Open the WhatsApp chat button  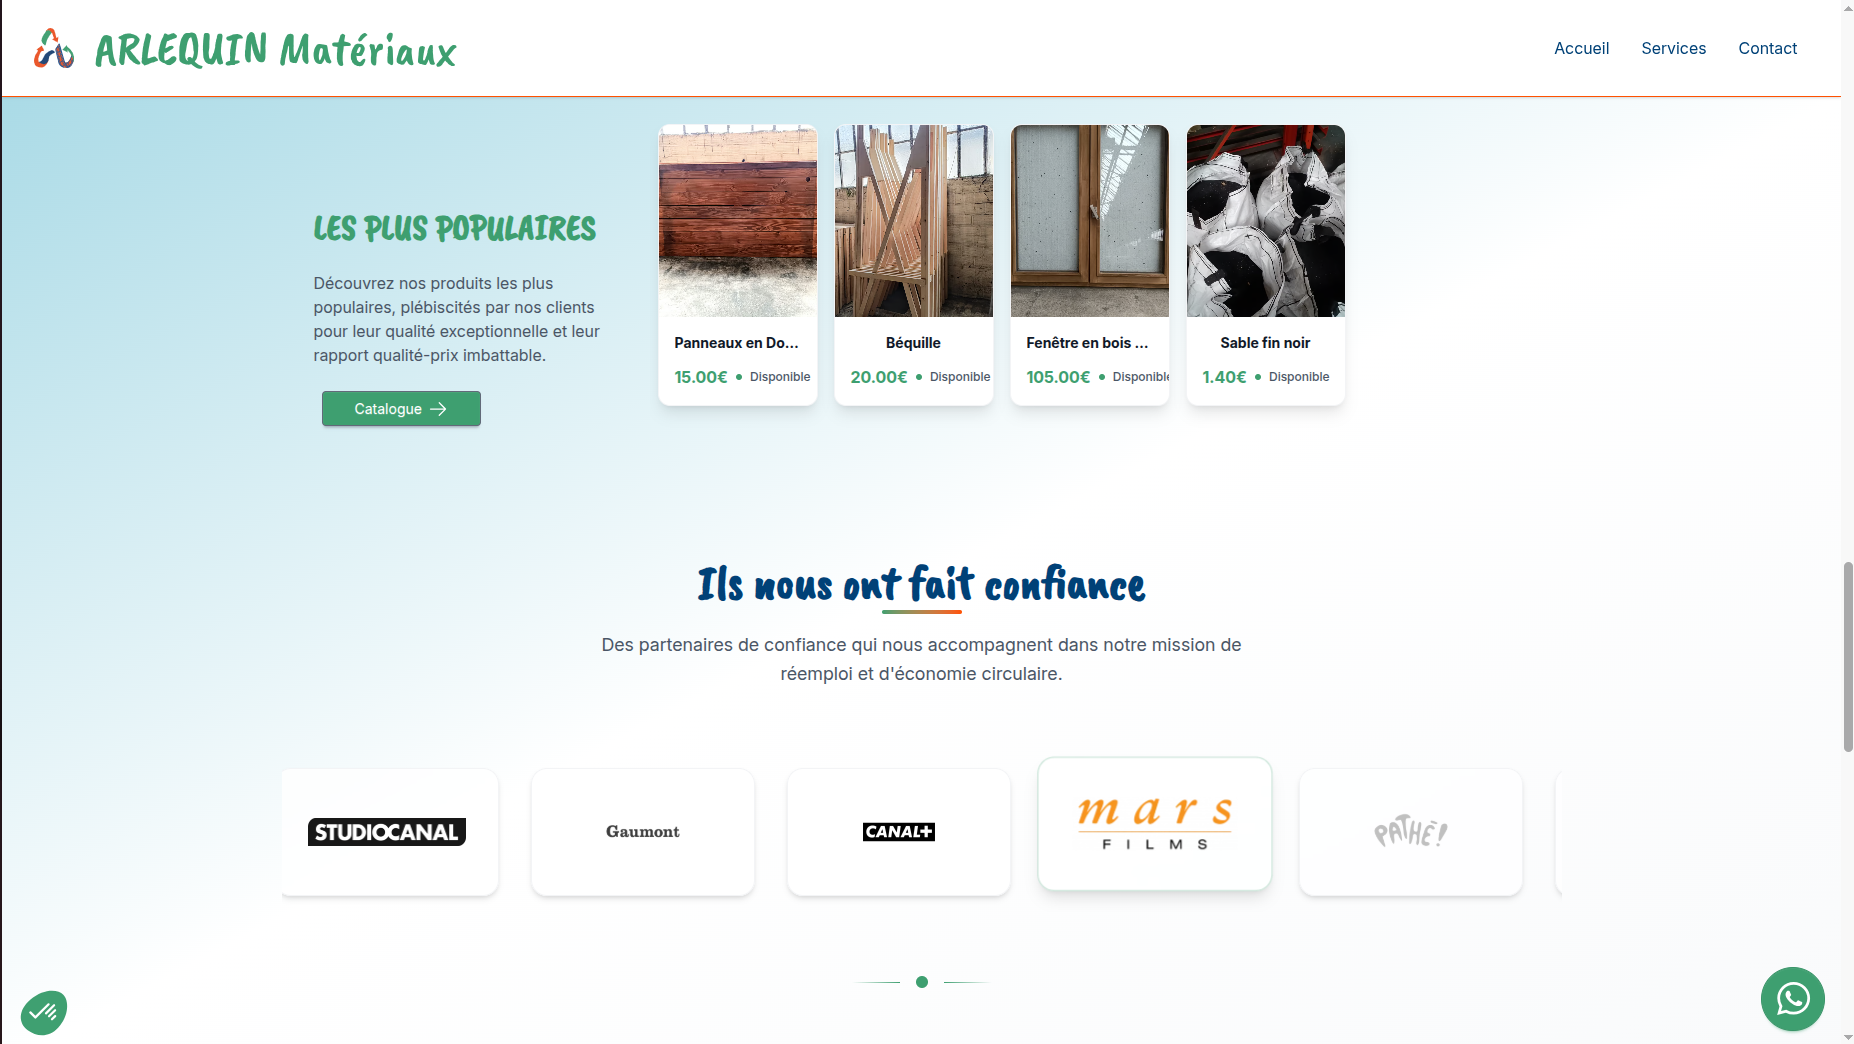pos(1792,998)
